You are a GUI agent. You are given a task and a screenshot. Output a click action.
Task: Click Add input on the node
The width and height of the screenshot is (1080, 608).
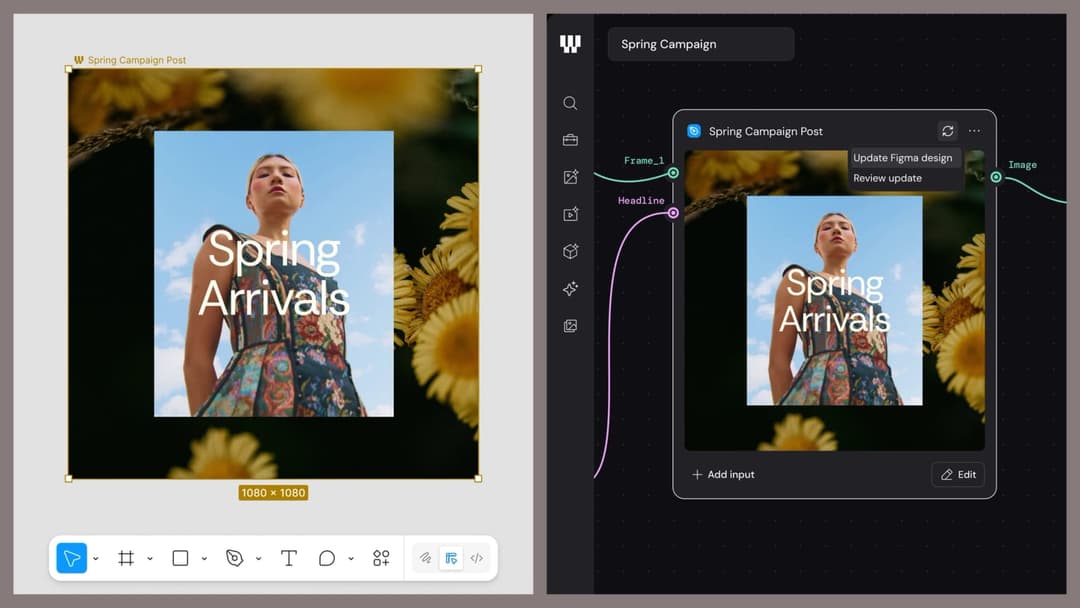tap(723, 474)
